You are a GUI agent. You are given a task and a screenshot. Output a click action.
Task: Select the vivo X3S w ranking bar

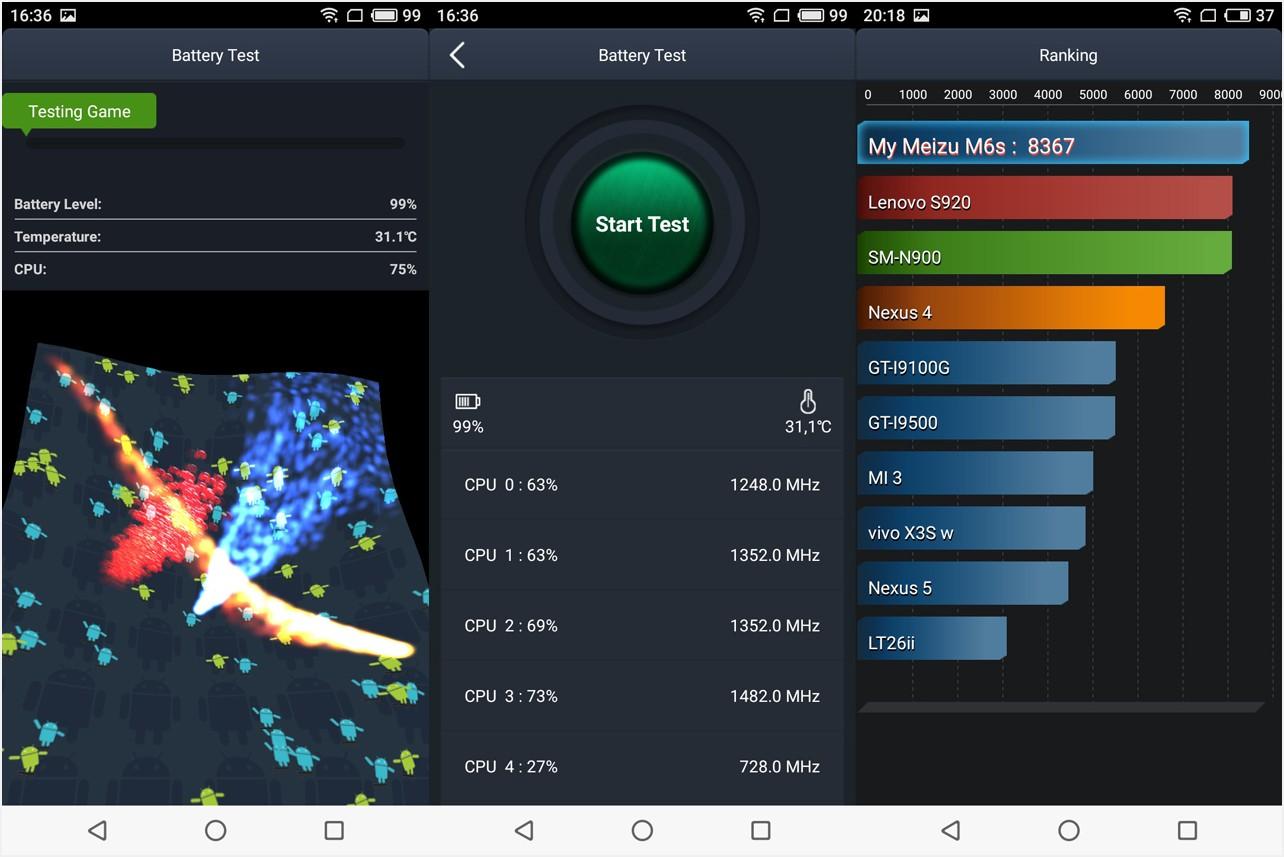coord(970,529)
